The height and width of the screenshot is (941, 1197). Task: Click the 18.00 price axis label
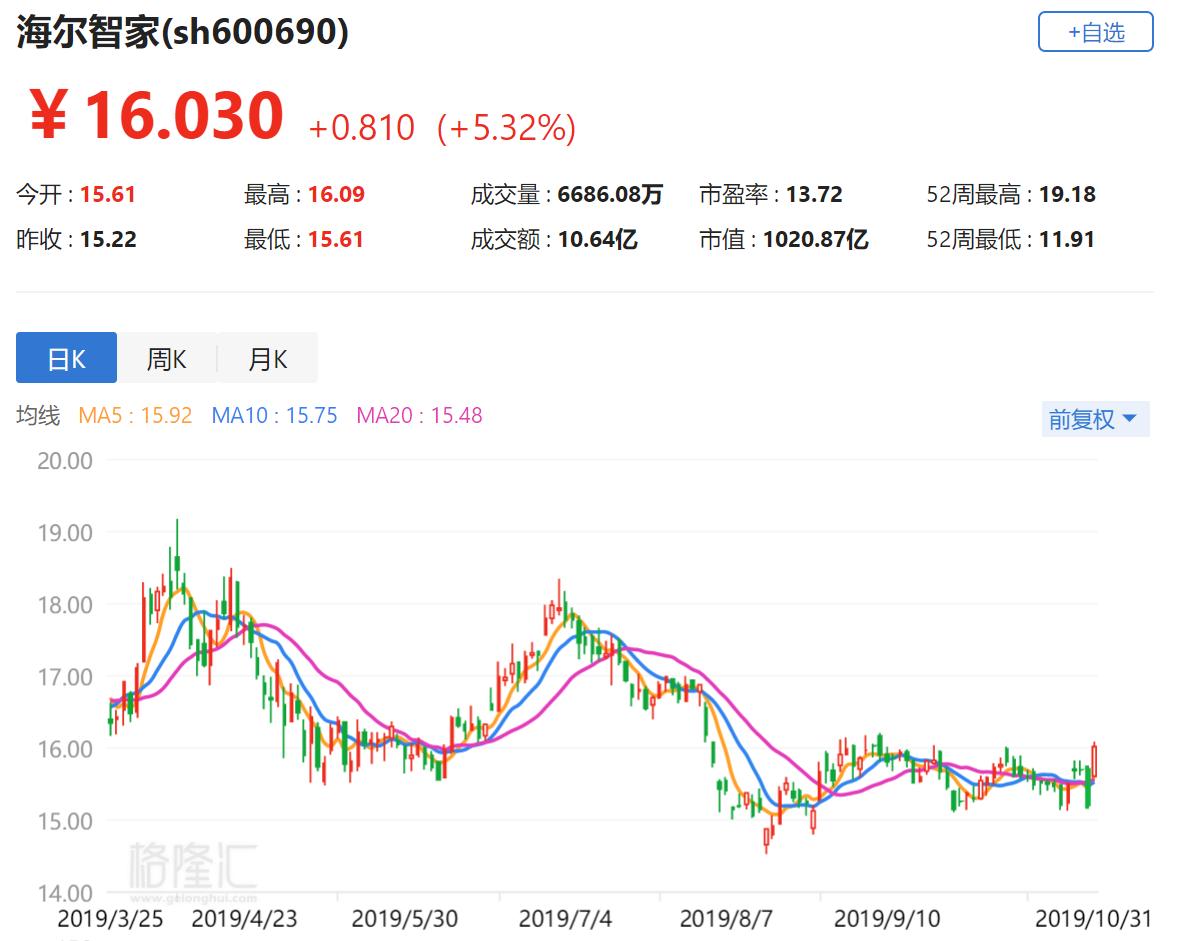pos(65,605)
